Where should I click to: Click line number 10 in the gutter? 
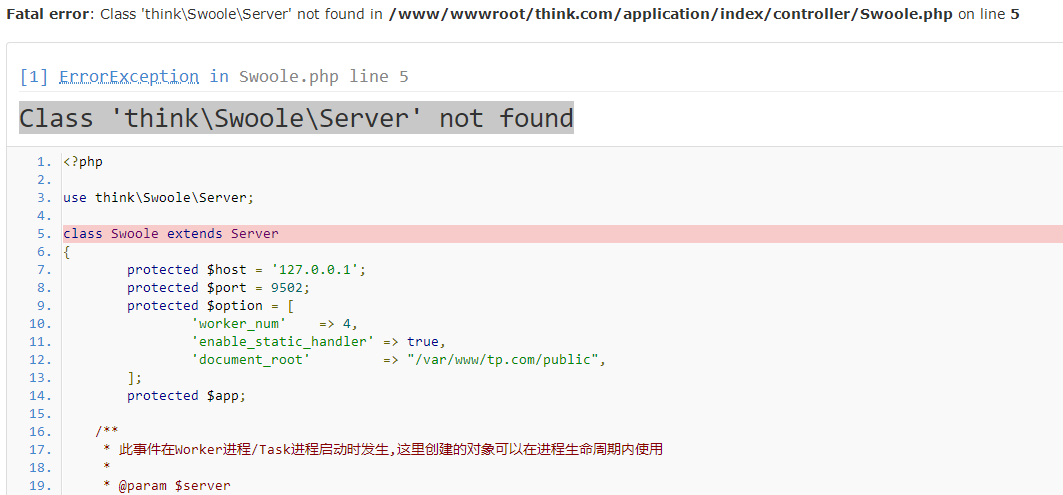click(x=43, y=324)
